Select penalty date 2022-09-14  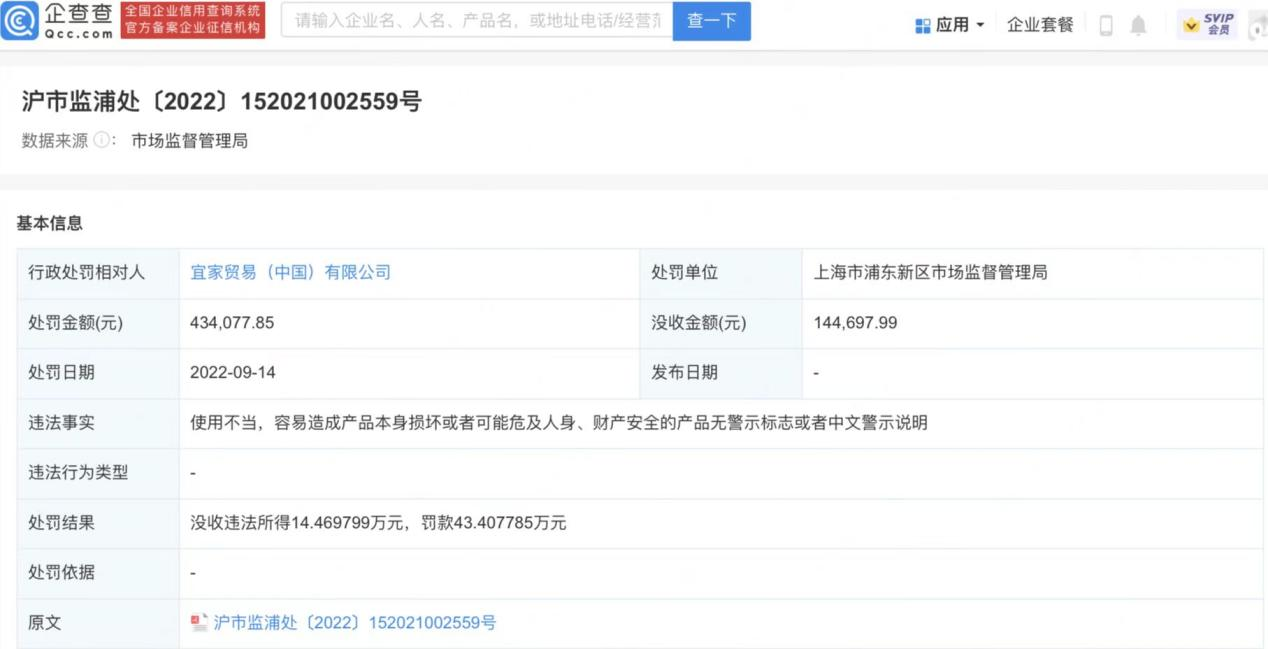pyautogui.click(x=233, y=372)
